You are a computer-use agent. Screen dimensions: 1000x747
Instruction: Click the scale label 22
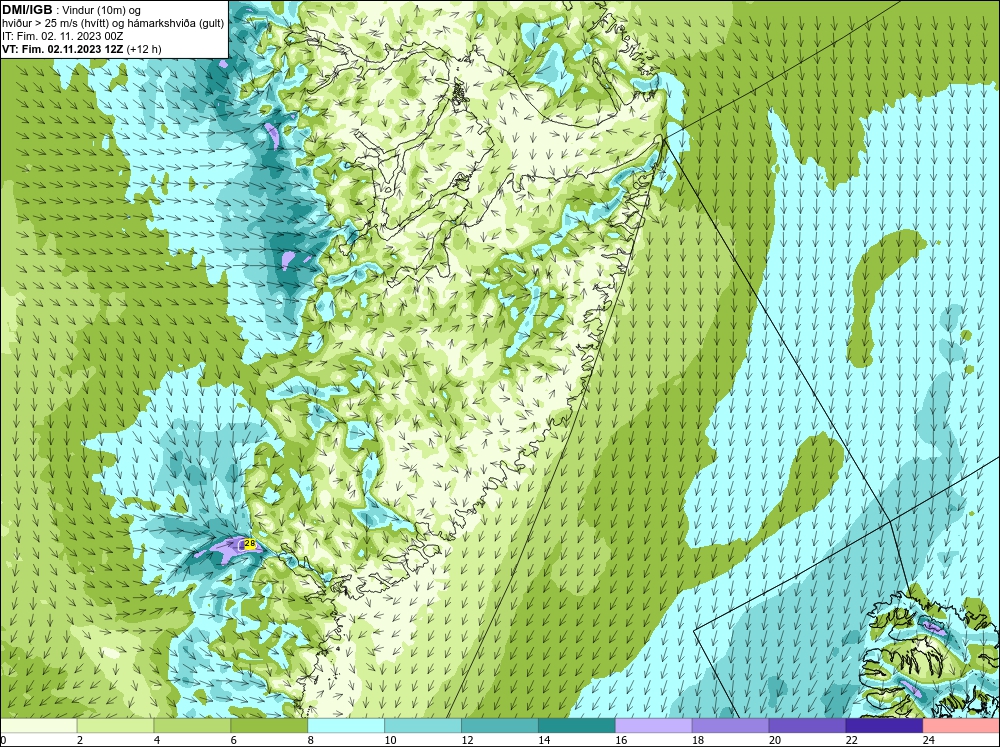[851, 740]
